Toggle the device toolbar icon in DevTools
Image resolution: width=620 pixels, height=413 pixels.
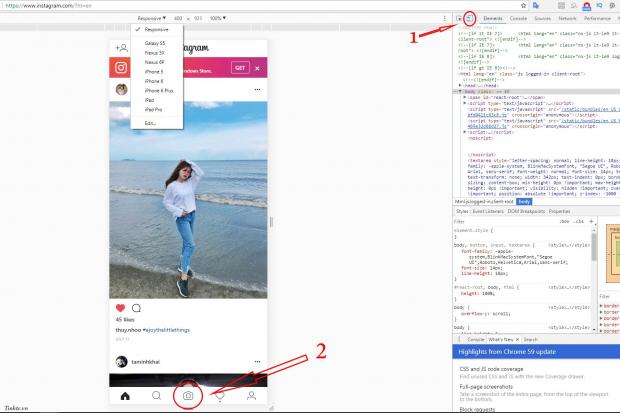(469, 18)
